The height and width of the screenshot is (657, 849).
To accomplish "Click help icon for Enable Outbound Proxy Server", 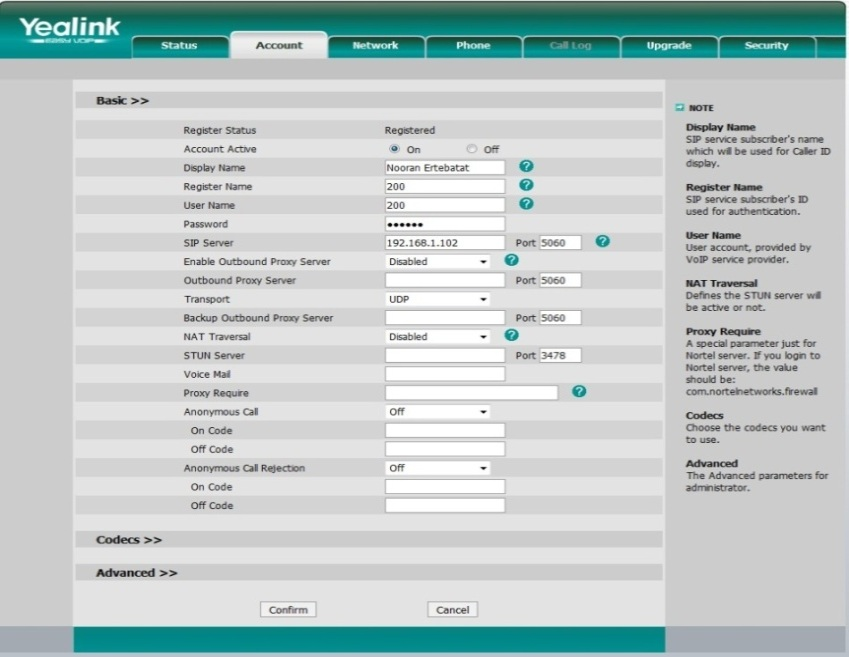I will pyautogui.click(x=511, y=260).
